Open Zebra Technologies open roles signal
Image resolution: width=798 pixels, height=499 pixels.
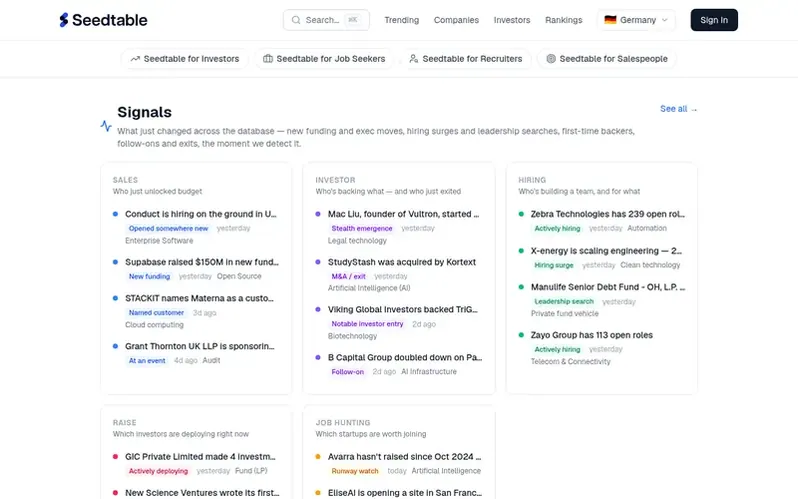pyautogui.click(x=608, y=214)
